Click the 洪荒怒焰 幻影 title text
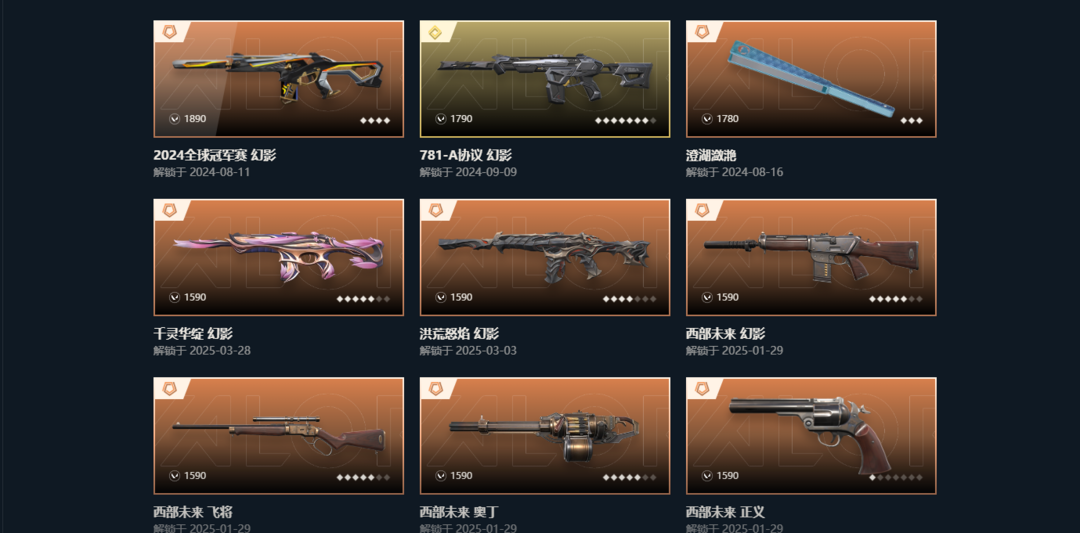The image size is (1080, 533). point(459,334)
